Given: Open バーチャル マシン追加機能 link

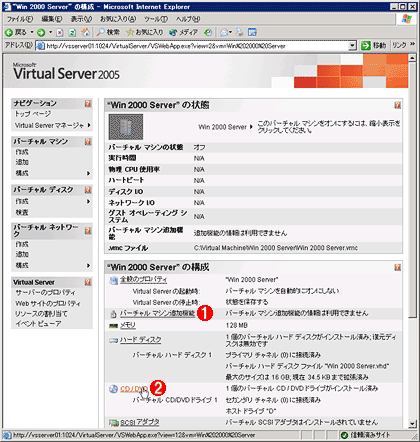Looking at the screenshot, I should click(157, 313).
